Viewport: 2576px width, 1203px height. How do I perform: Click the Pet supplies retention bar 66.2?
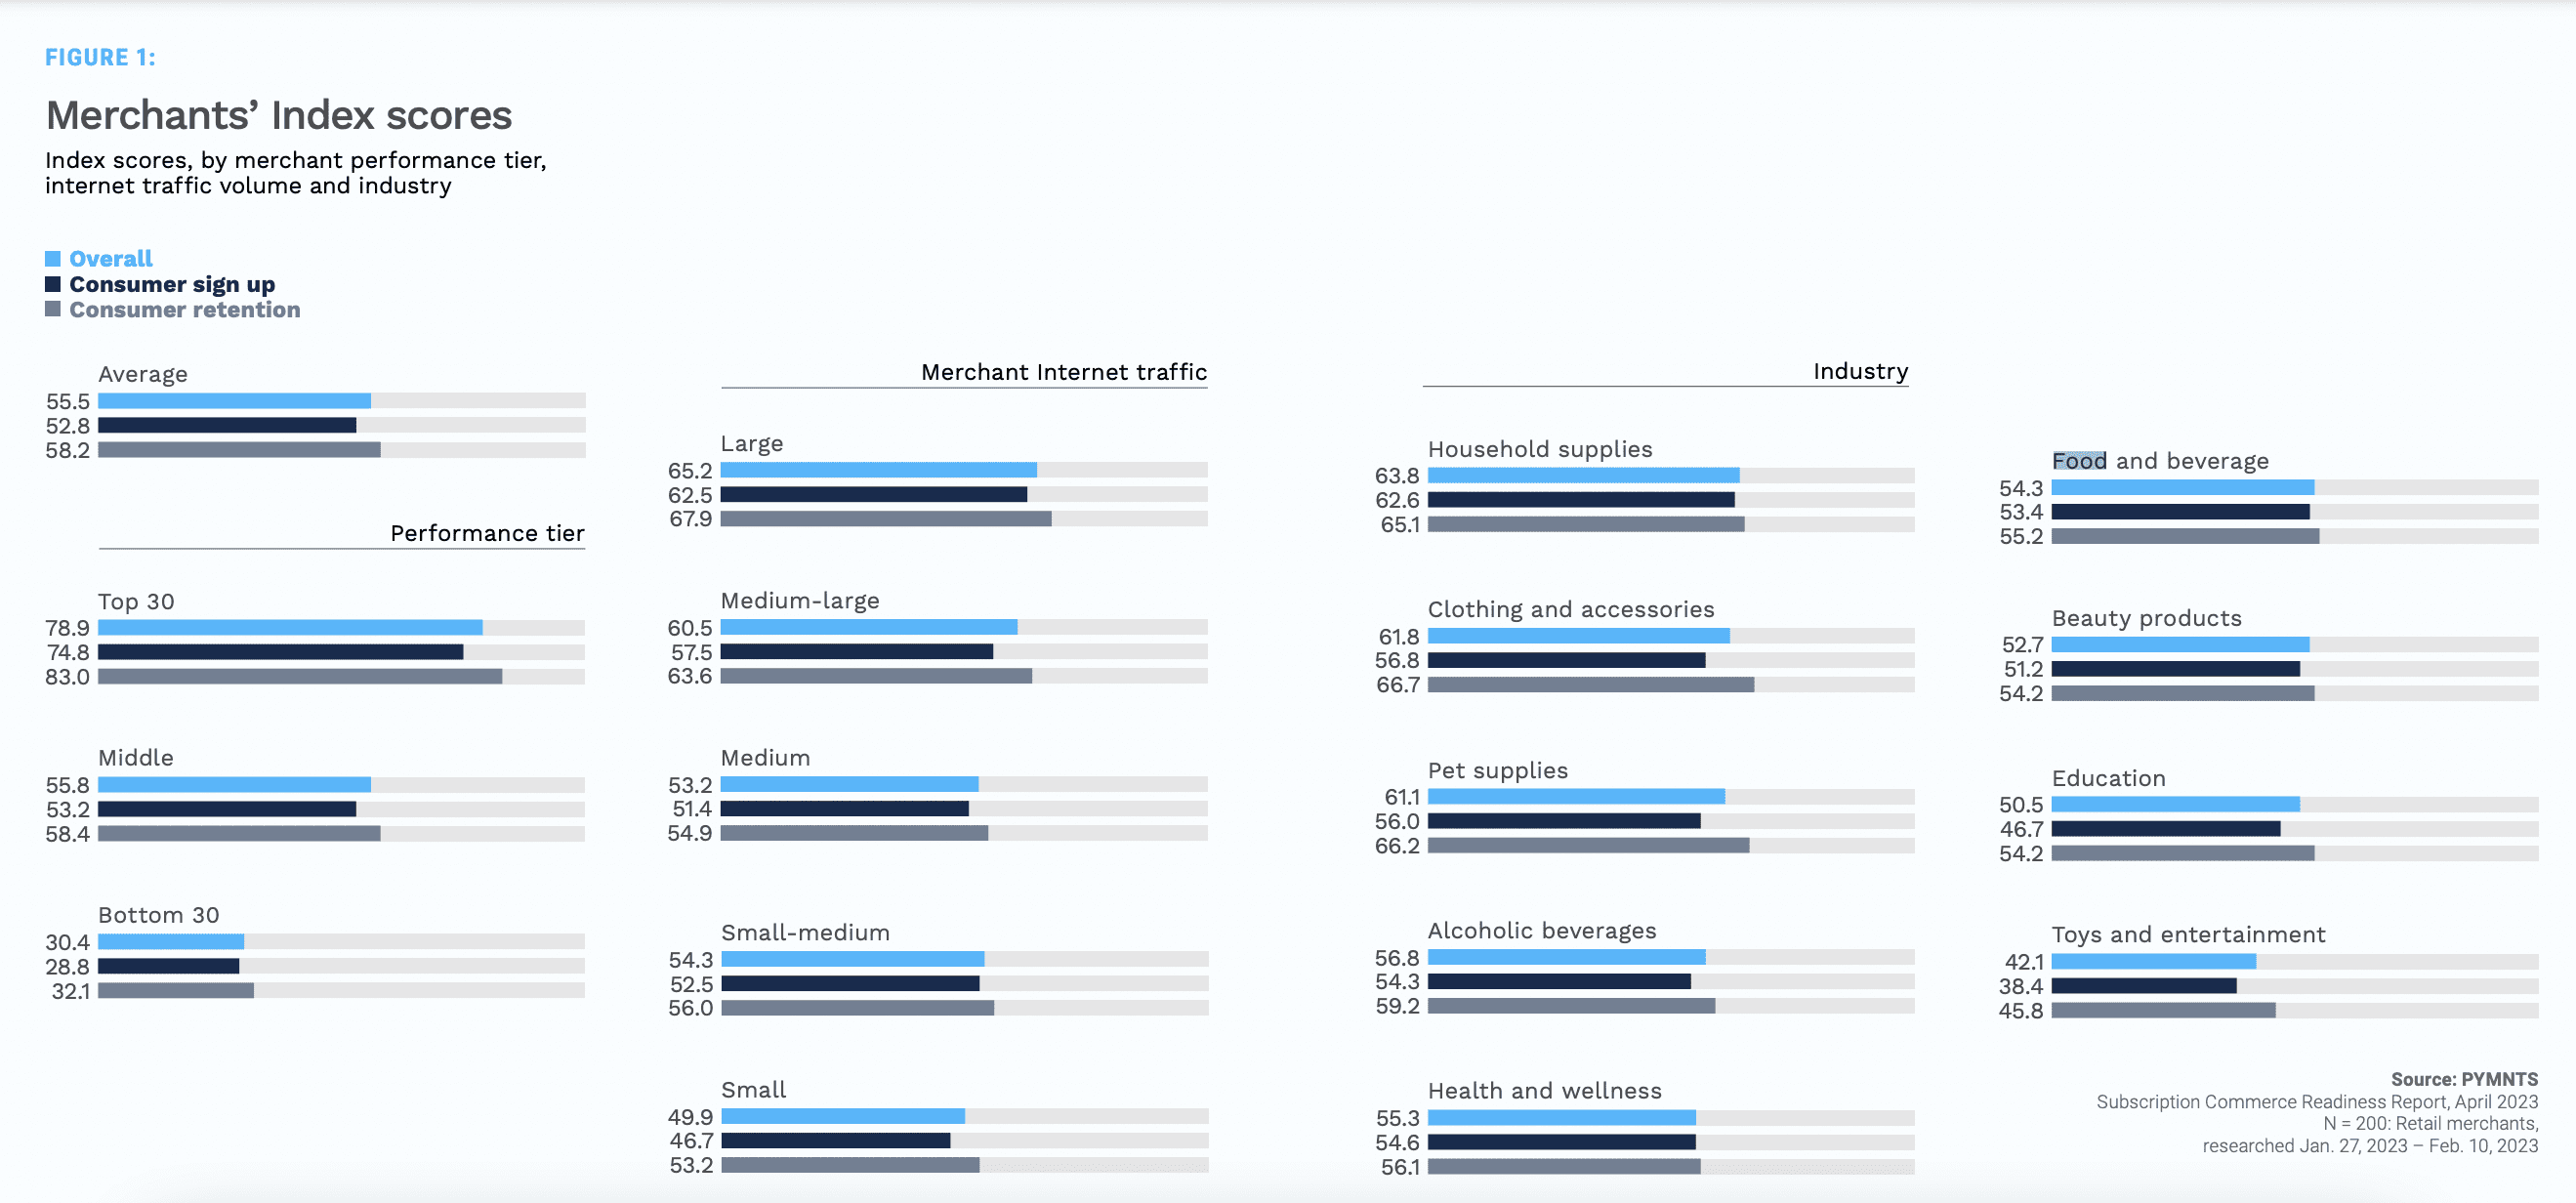pos(1588,846)
